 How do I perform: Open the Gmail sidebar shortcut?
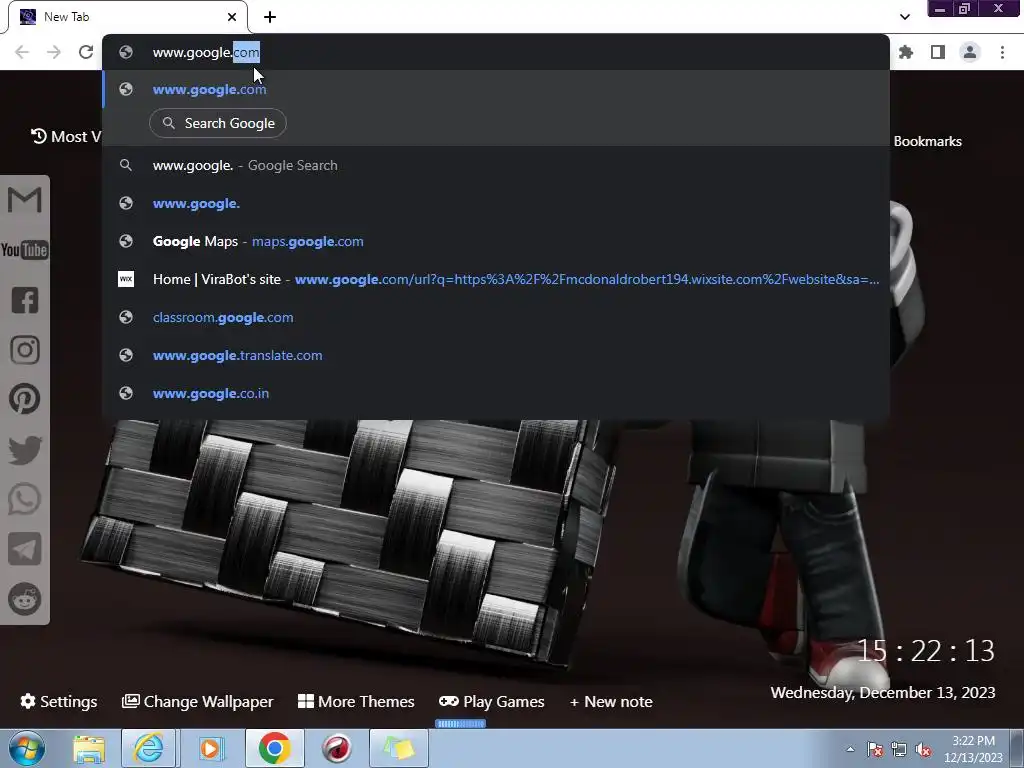25,200
